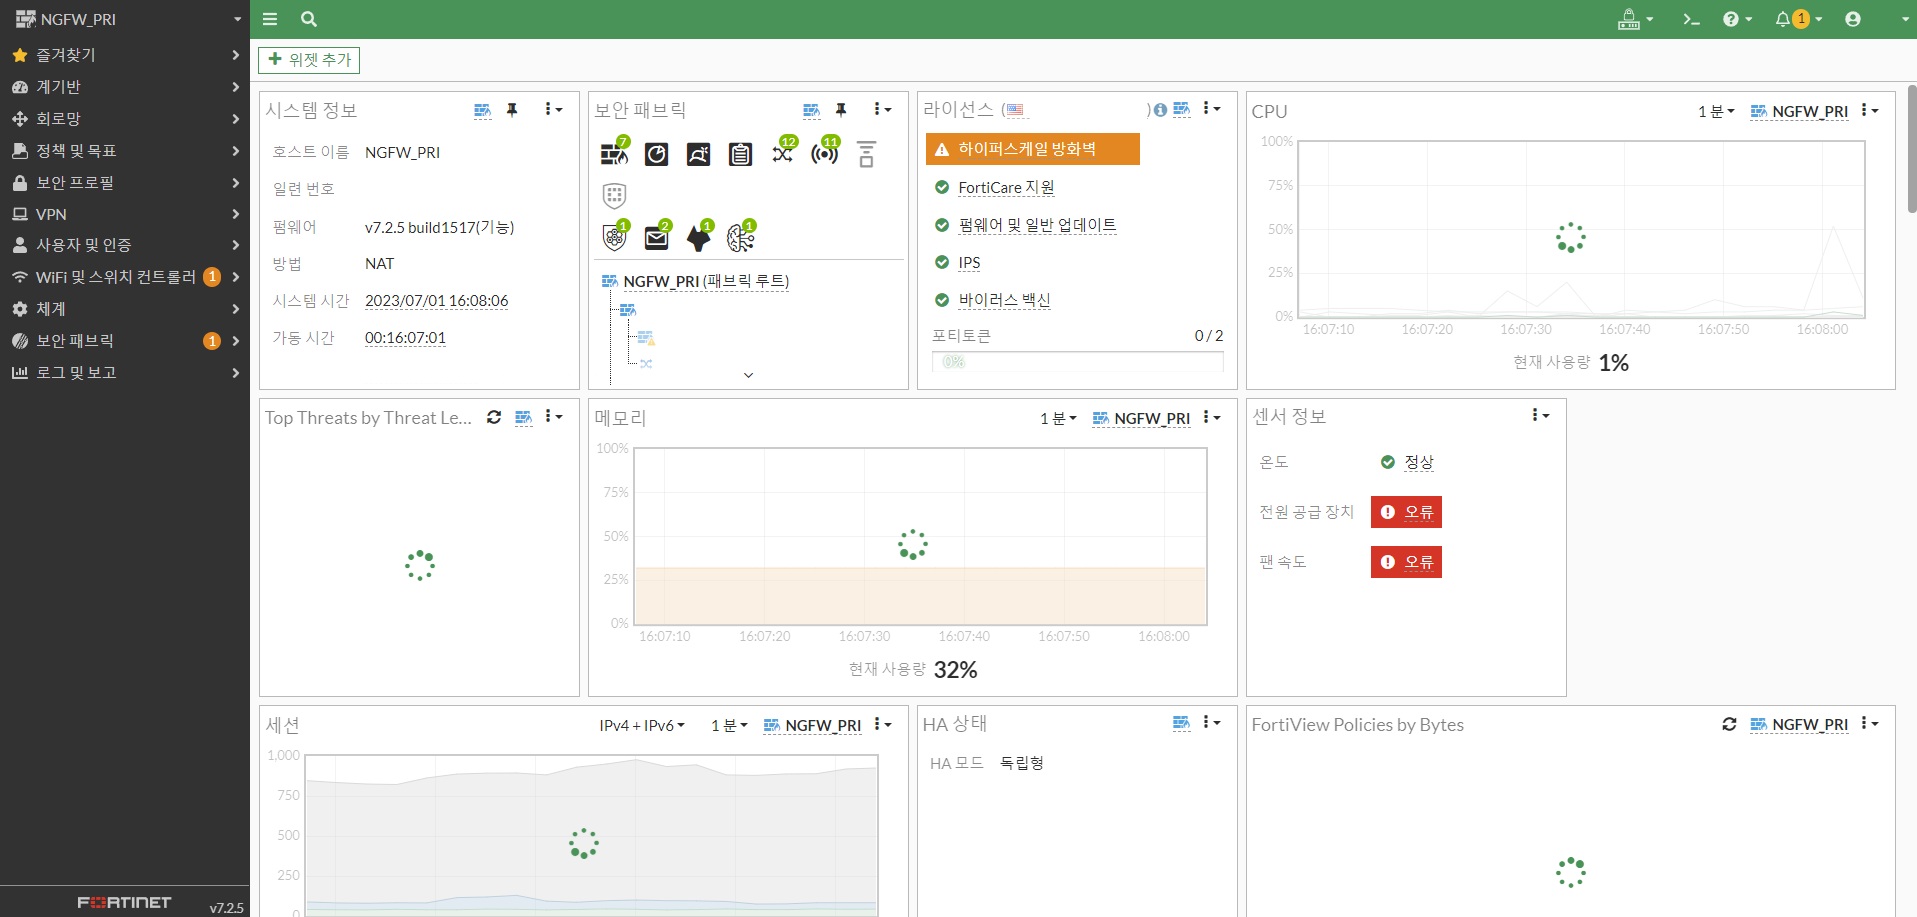Click FortiAP wireless icon with badge 11
Image resolution: width=1917 pixels, height=917 pixels.
tap(826, 152)
